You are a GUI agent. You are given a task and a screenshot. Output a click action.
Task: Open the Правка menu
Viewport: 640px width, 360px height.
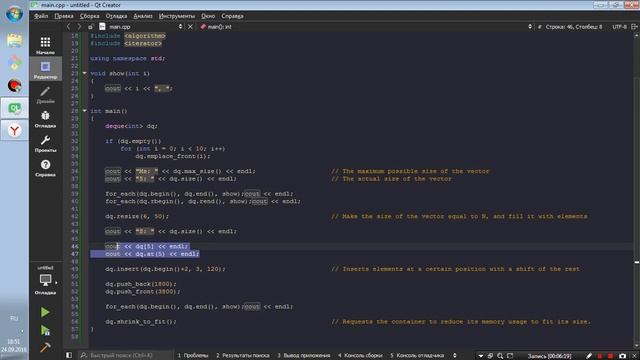64,16
